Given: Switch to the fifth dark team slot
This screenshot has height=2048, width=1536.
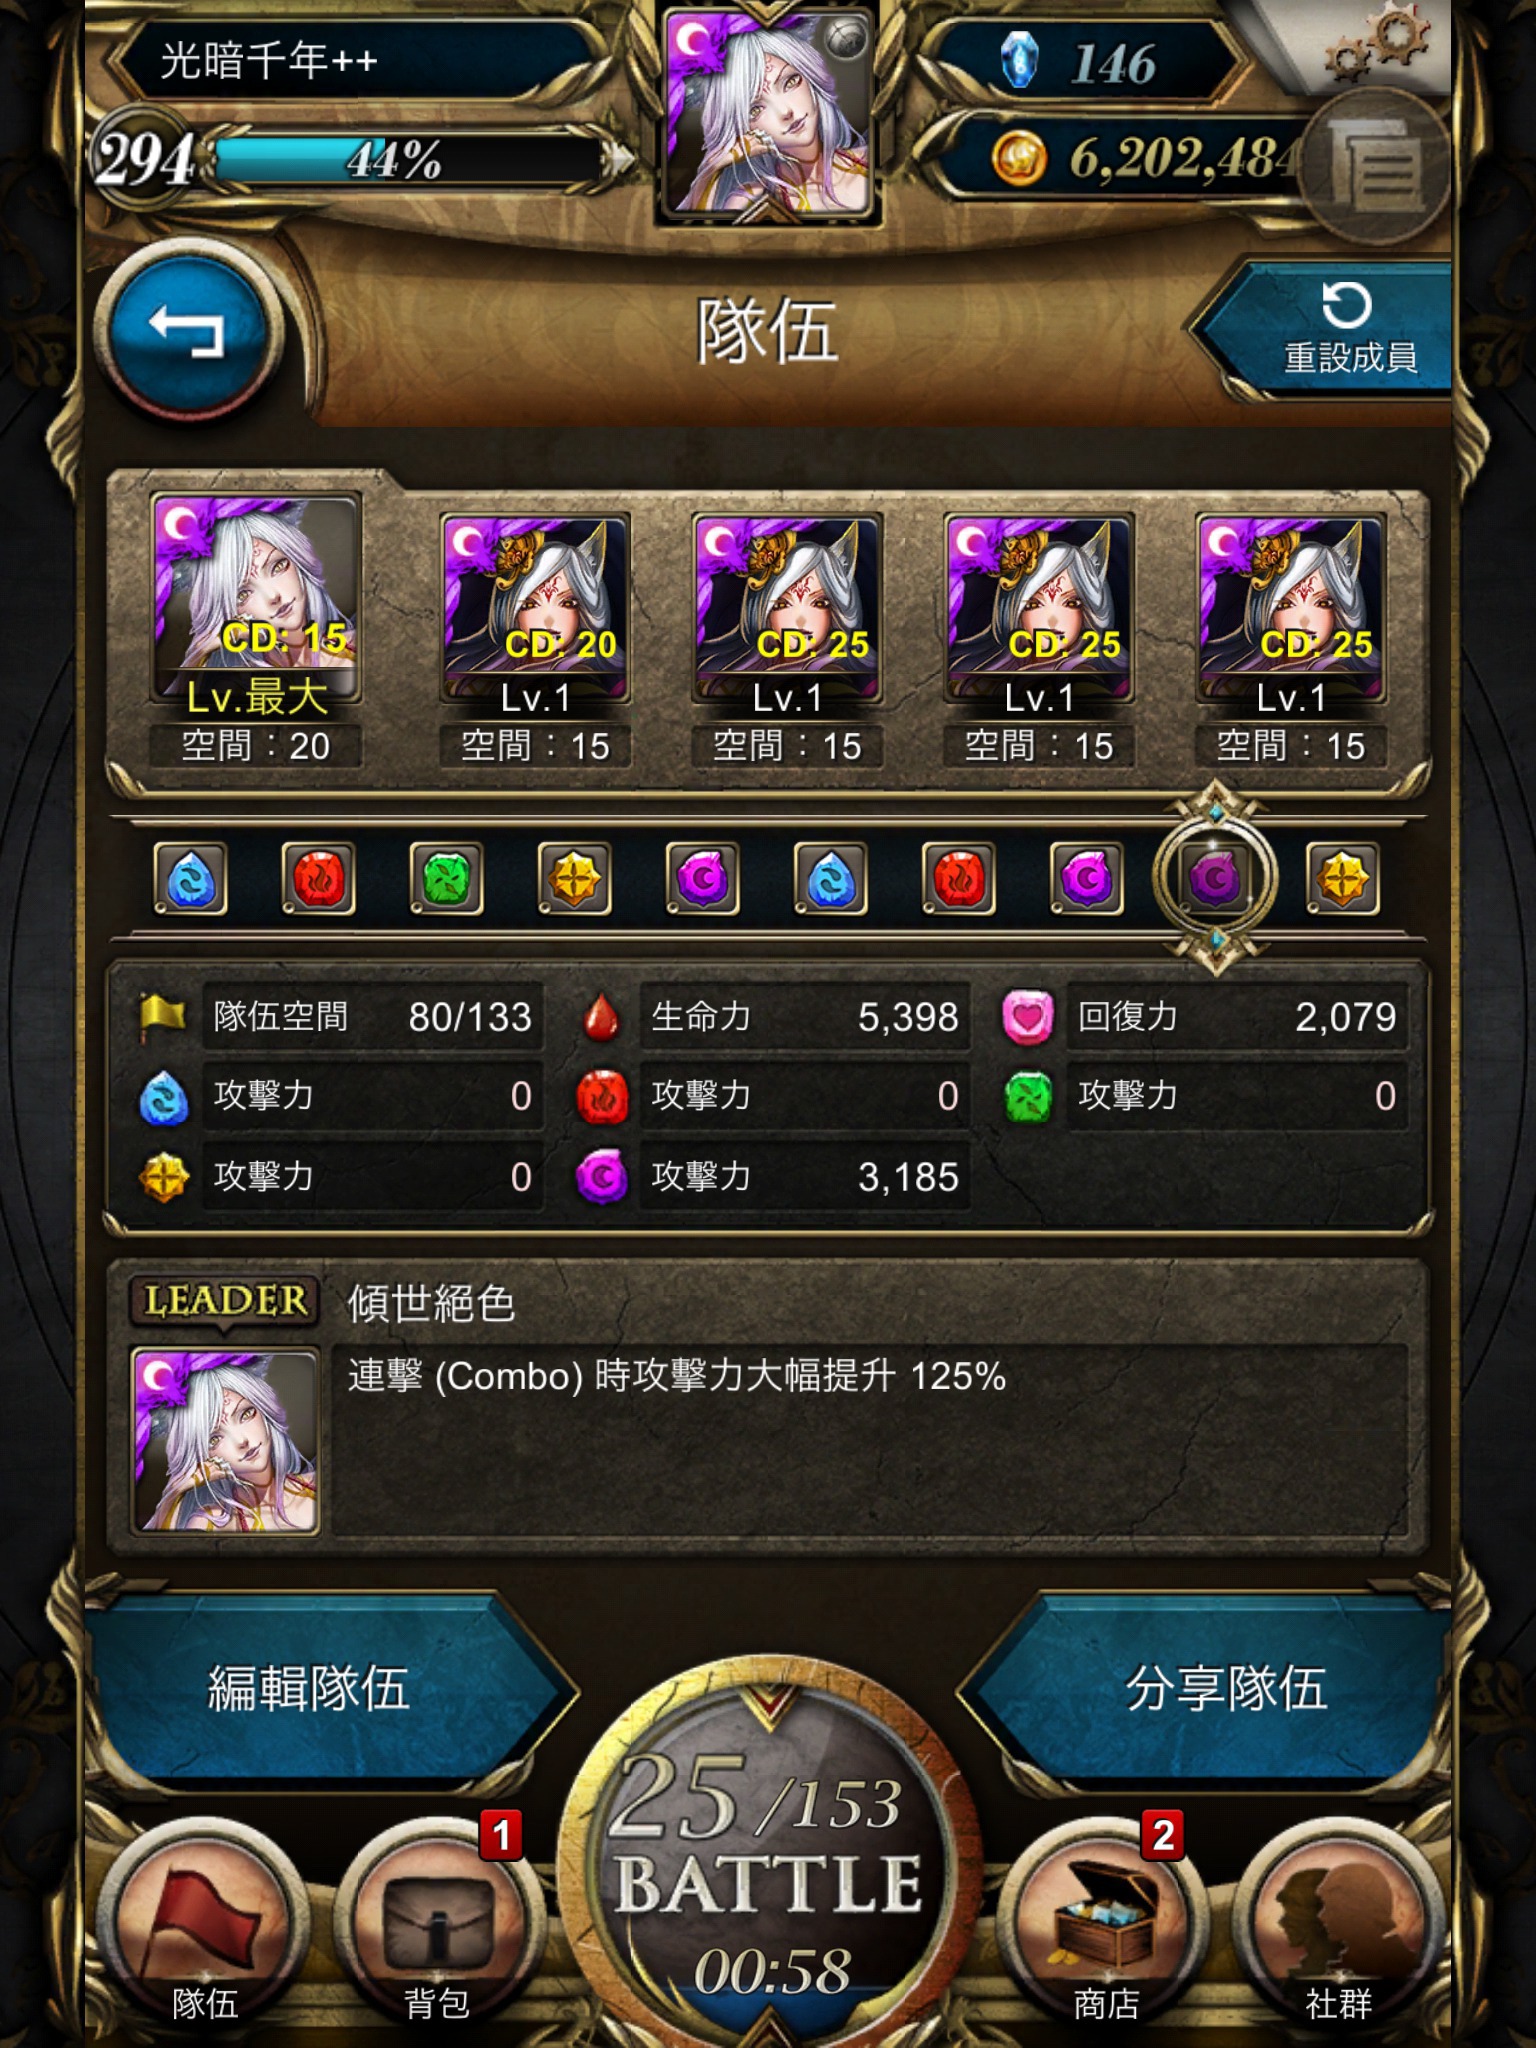Looking at the screenshot, I should click(702, 878).
